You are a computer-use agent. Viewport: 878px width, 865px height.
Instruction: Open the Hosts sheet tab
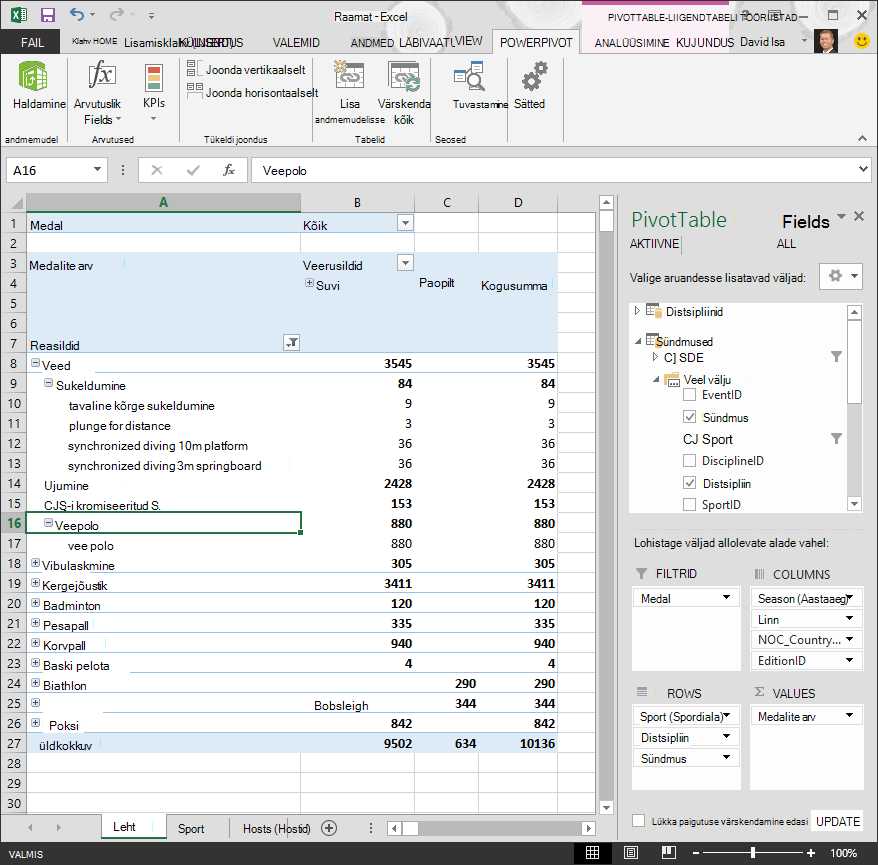[277, 829]
